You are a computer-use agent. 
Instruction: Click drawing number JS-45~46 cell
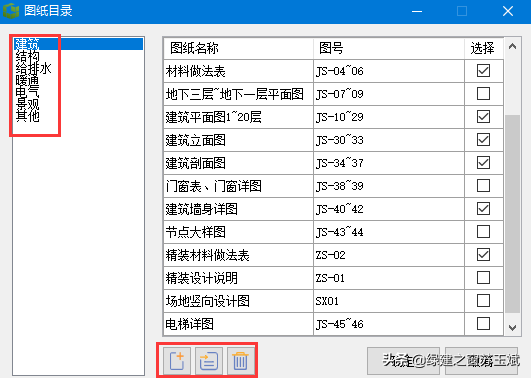pyautogui.click(x=389, y=324)
